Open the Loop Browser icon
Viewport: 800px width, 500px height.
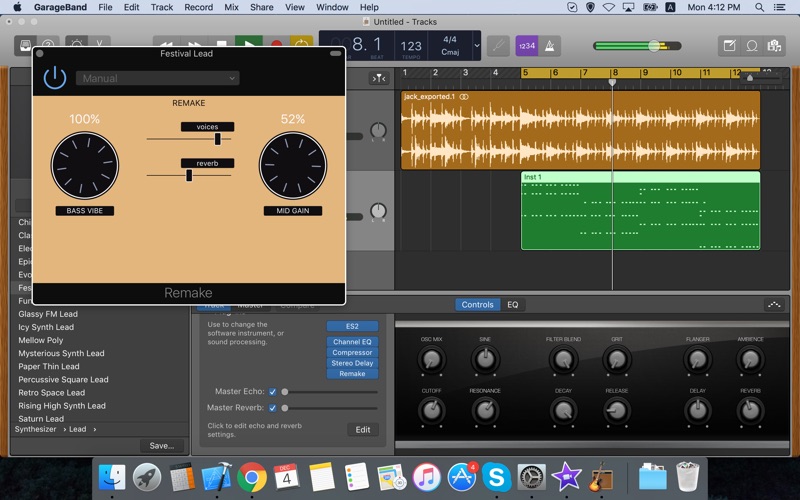[752, 46]
